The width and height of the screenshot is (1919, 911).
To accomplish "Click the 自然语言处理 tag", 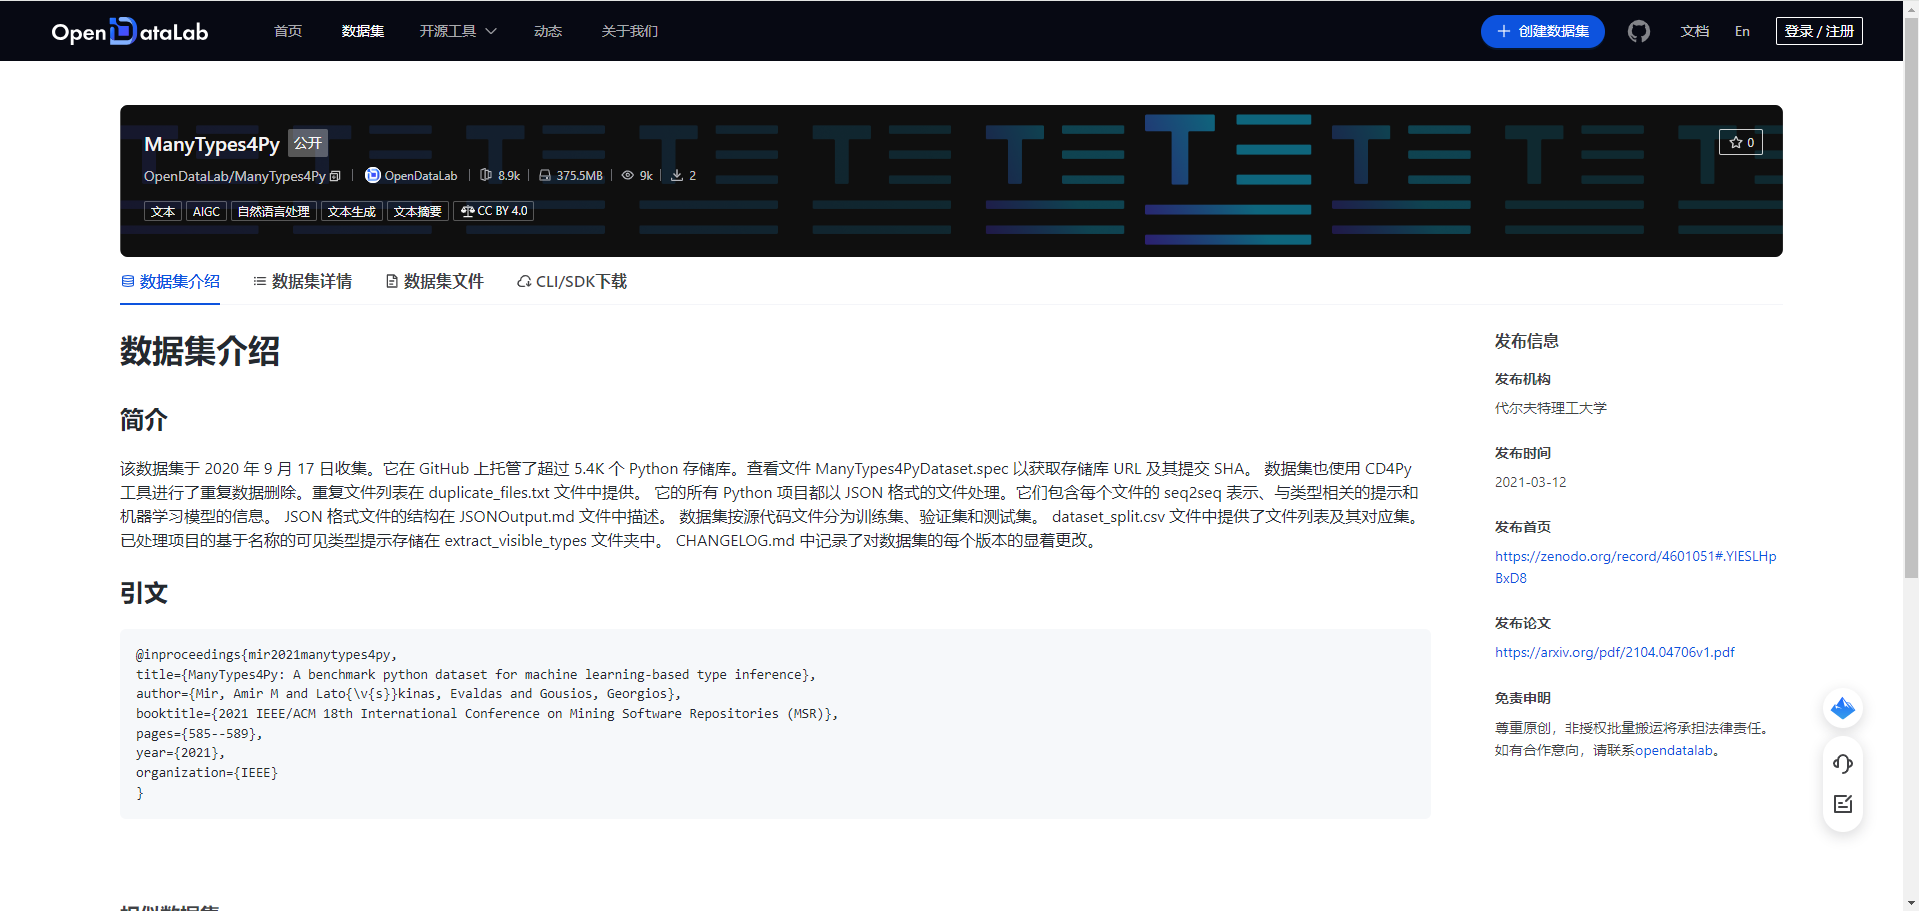I will [273, 211].
